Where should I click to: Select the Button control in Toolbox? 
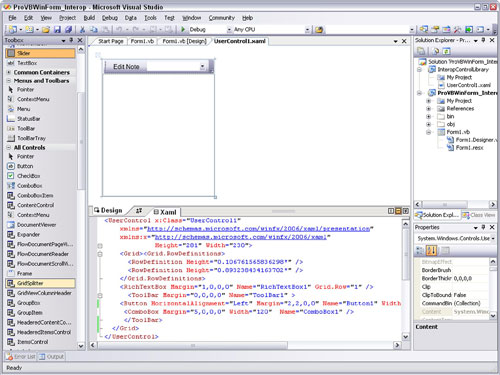click(40, 166)
